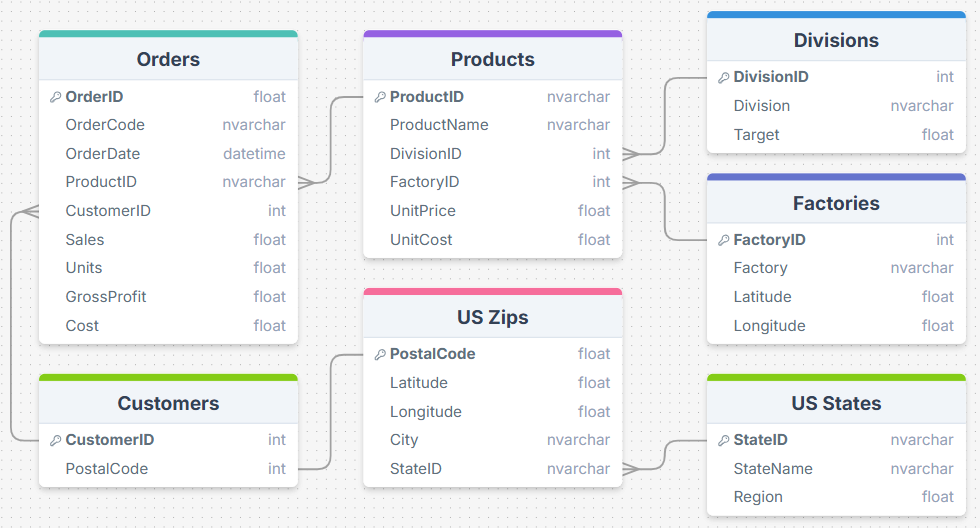Select the UnitPrice field in Products
This screenshot has height=528, width=980.
click(492, 211)
